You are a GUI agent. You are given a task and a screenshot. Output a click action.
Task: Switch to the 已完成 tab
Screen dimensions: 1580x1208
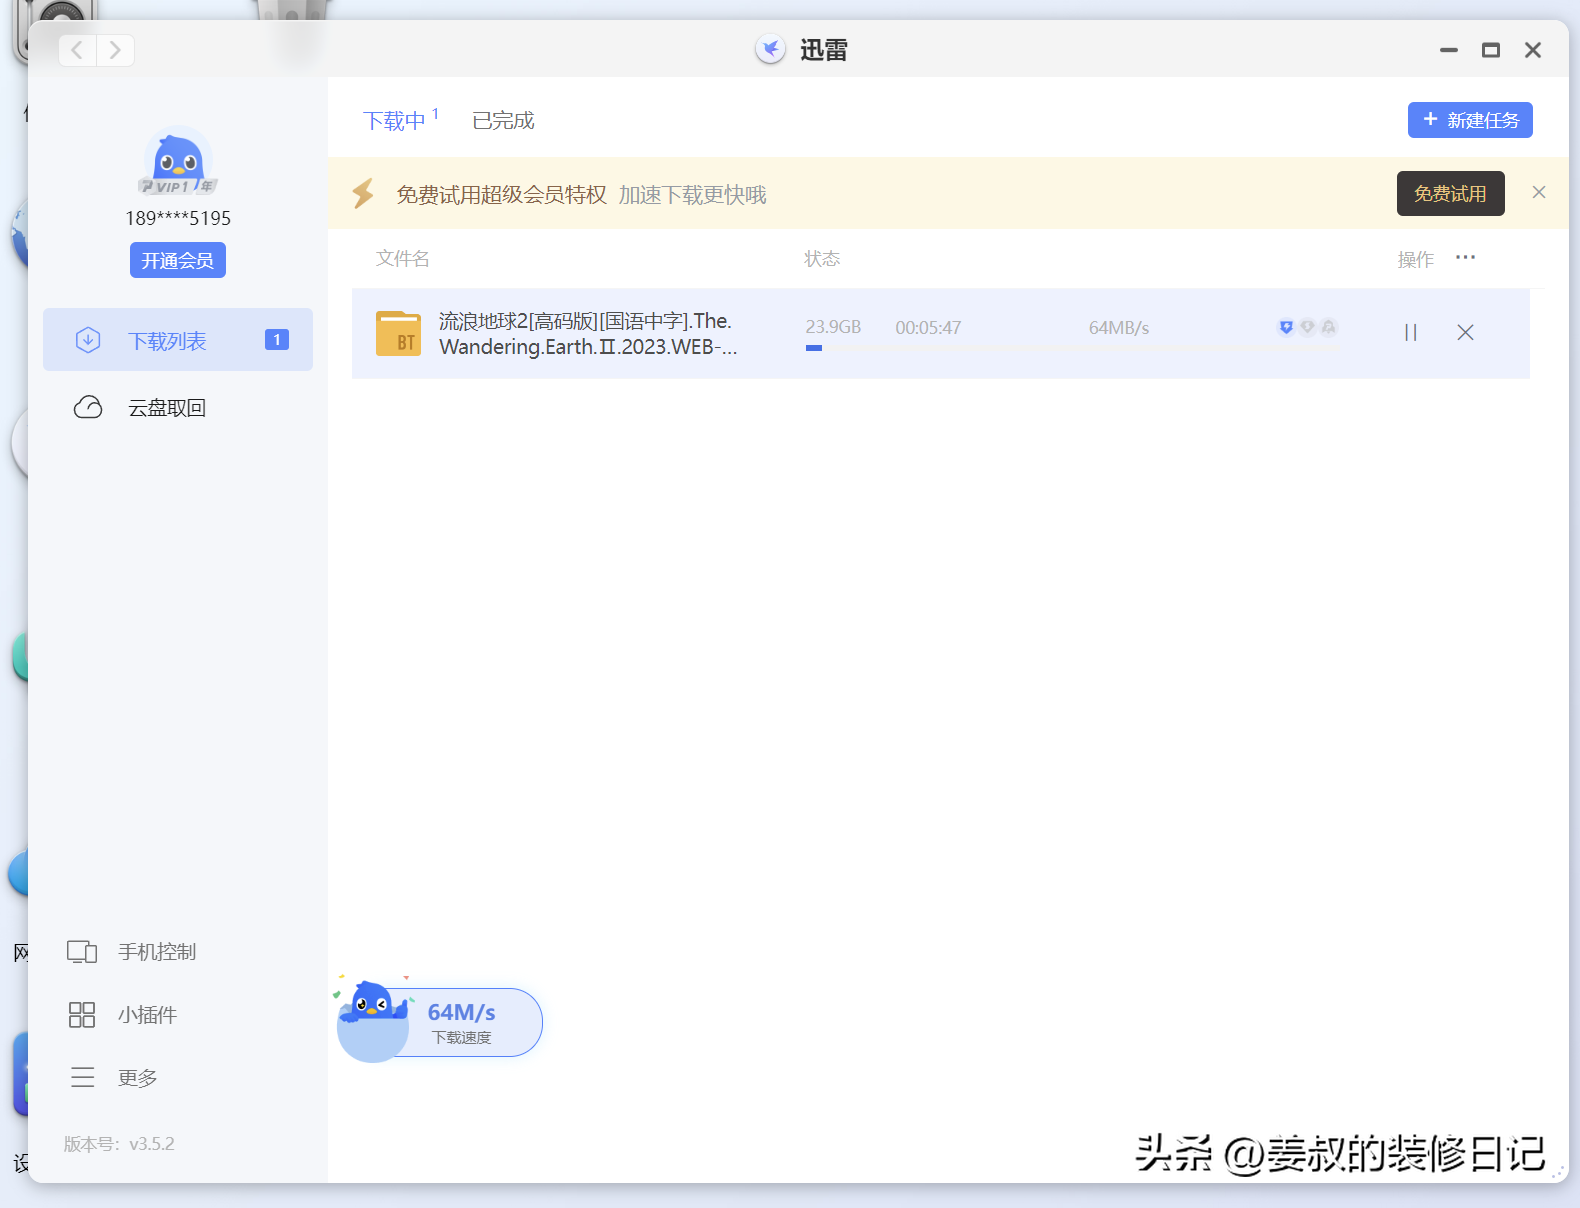point(503,121)
